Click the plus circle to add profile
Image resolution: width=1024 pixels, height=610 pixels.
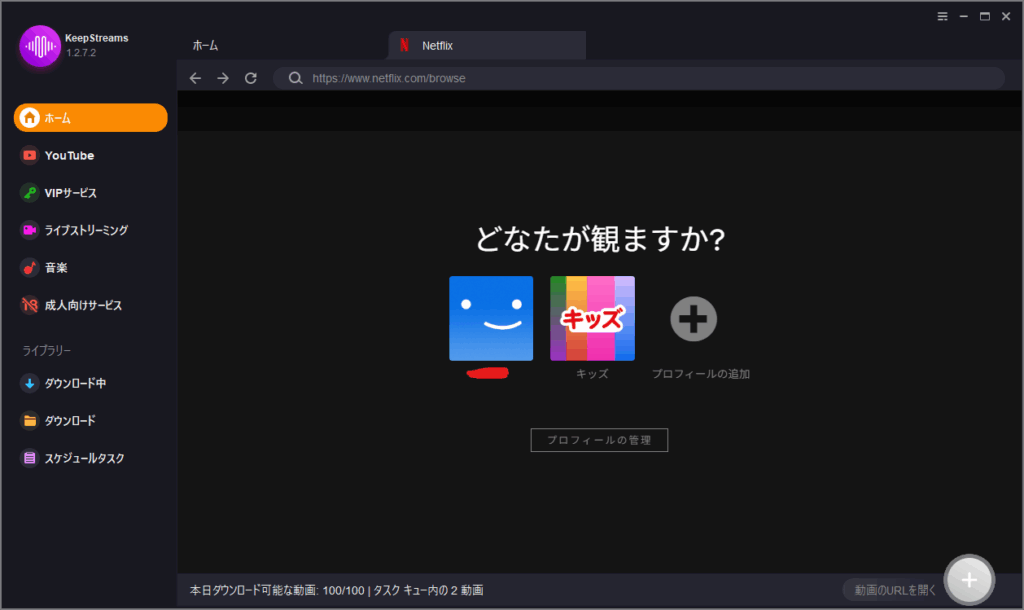coord(694,319)
